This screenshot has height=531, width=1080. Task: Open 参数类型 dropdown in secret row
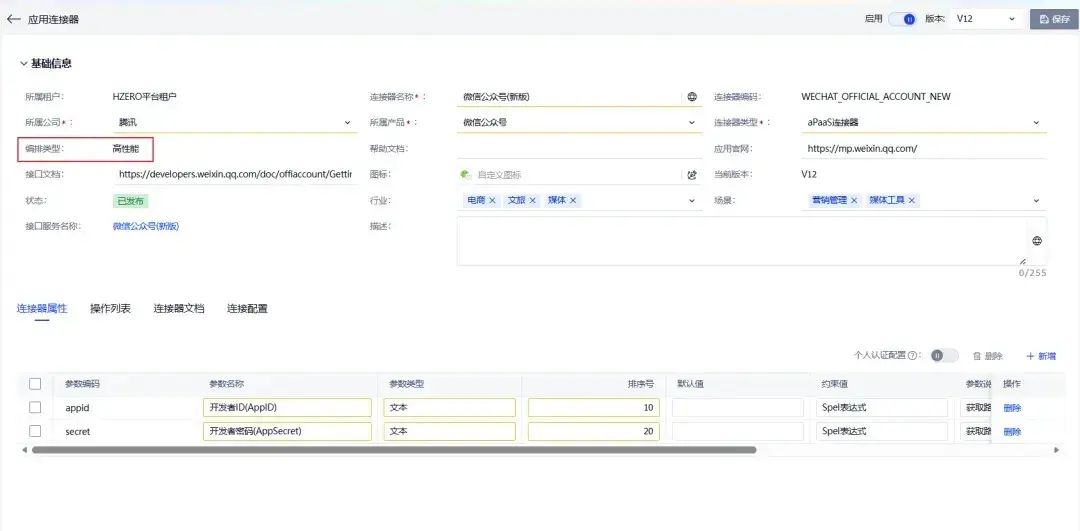pos(449,432)
